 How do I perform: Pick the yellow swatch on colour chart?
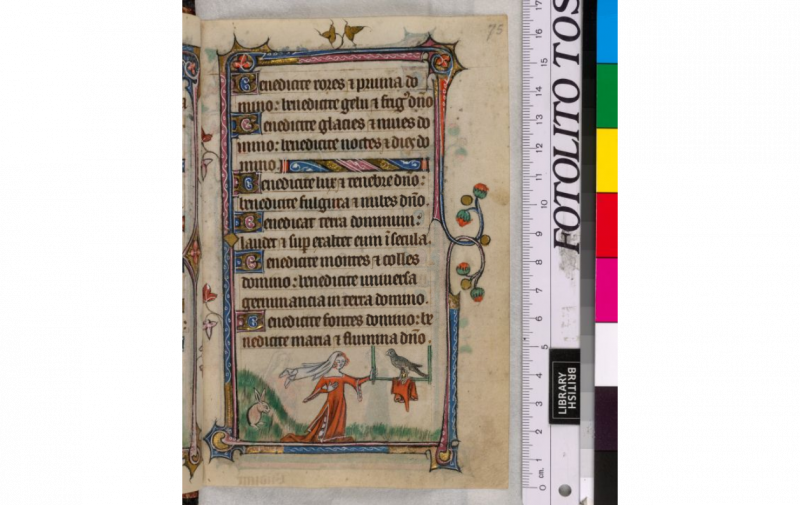607,160
